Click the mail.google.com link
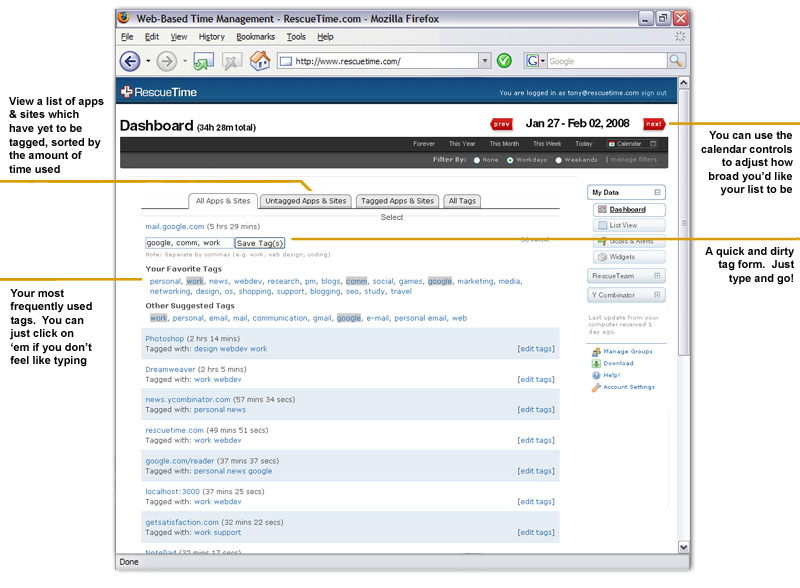Image resolution: width=800 pixels, height=588 pixels. pos(174,227)
